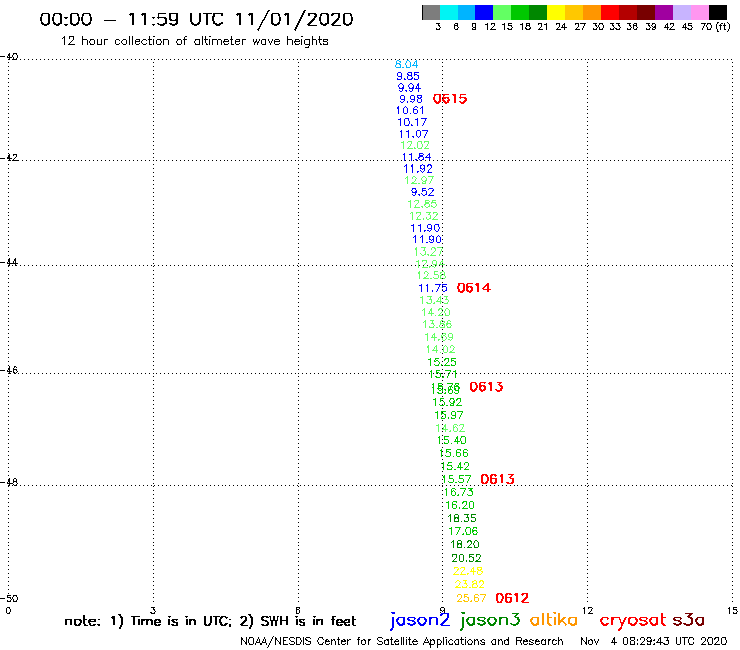
Task: Click the gray swatch in the color scale
Action: [x=431, y=12]
